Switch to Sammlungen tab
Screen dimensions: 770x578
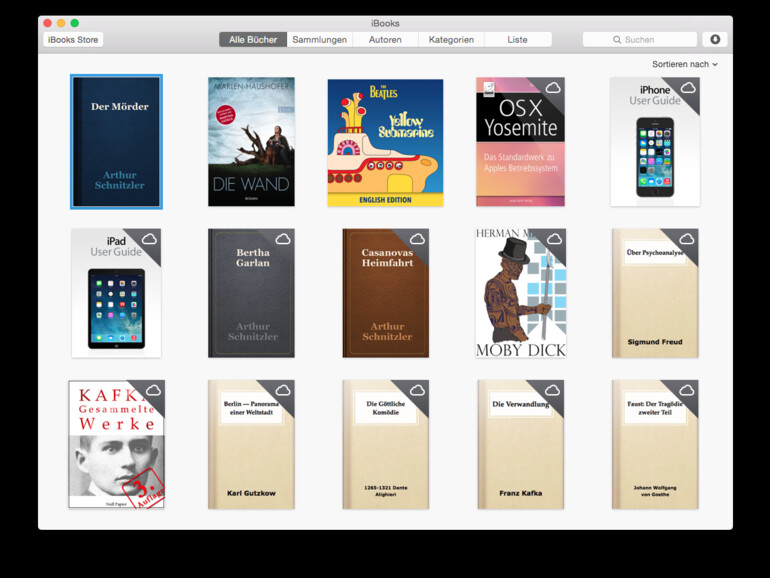(319, 40)
